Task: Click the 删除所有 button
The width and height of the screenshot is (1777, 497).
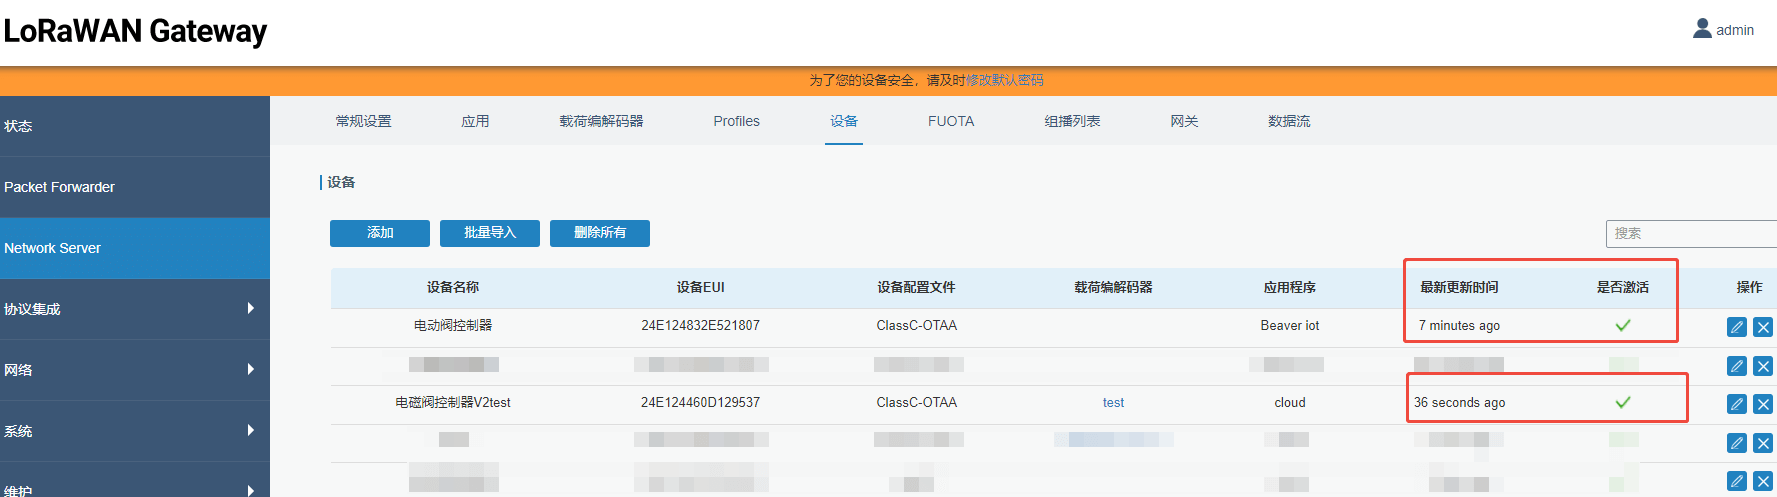Action: (x=600, y=233)
